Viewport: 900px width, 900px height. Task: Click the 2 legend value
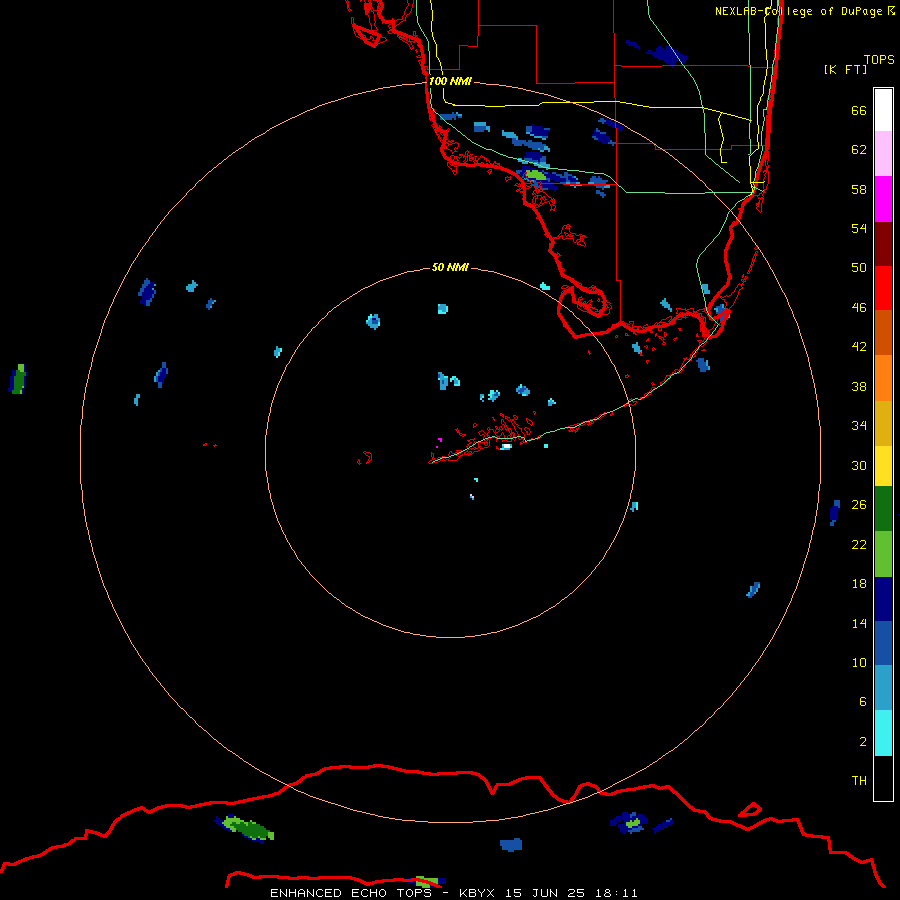862,742
